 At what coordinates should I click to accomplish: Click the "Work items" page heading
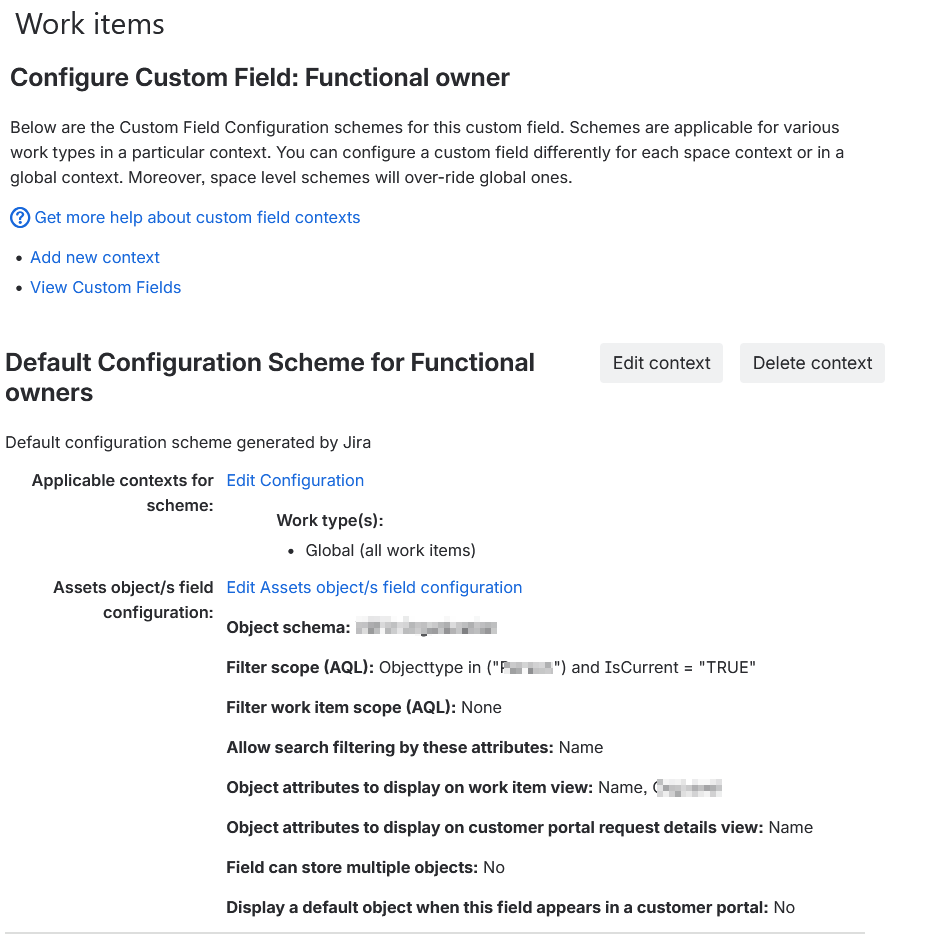[x=88, y=24]
